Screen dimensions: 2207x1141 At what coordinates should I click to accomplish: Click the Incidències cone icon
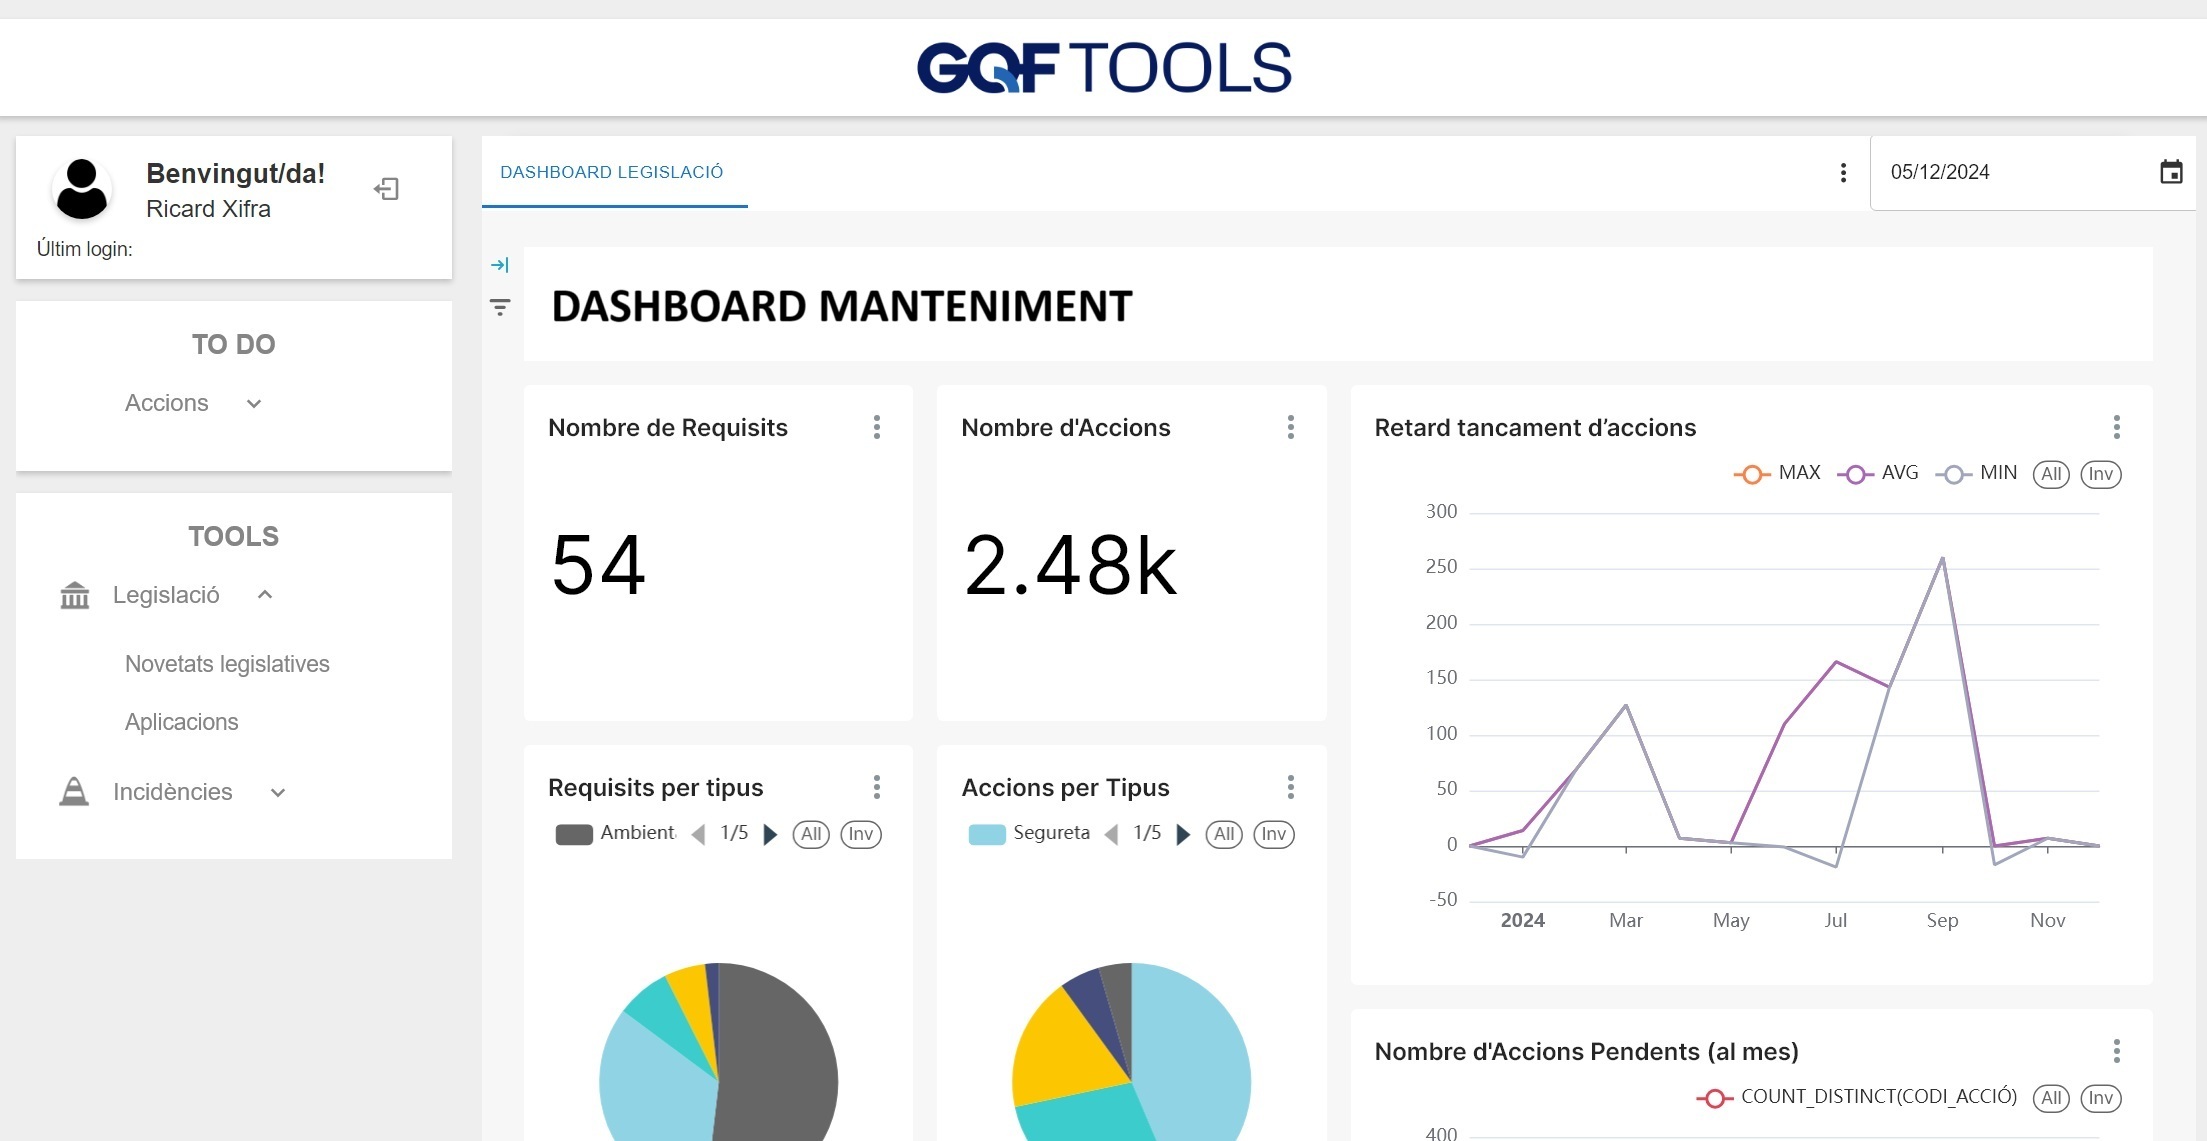point(74,792)
